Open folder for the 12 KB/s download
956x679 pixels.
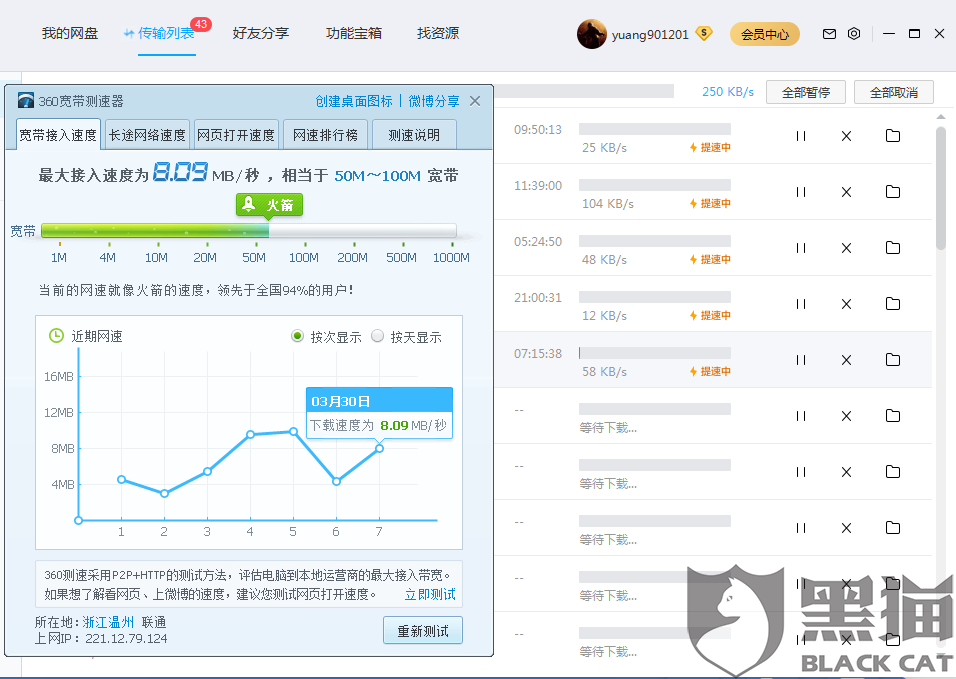tap(893, 304)
